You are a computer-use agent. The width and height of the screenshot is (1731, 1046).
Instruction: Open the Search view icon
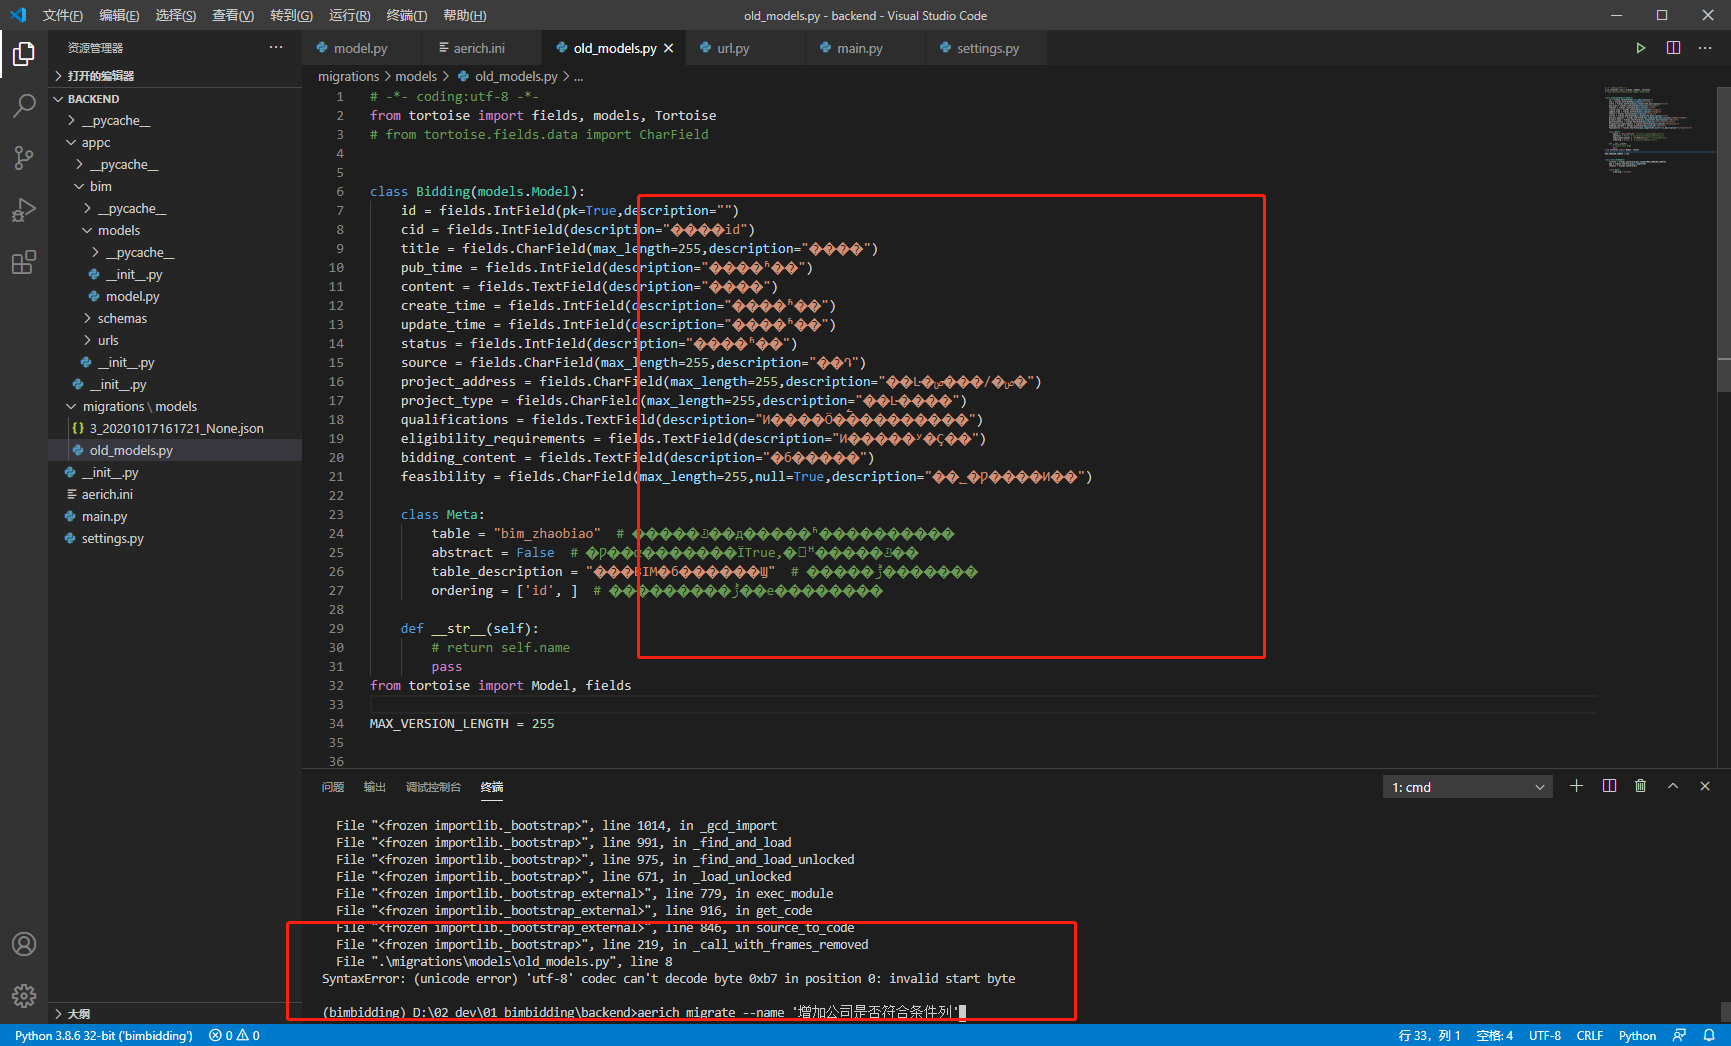click(24, 105)
